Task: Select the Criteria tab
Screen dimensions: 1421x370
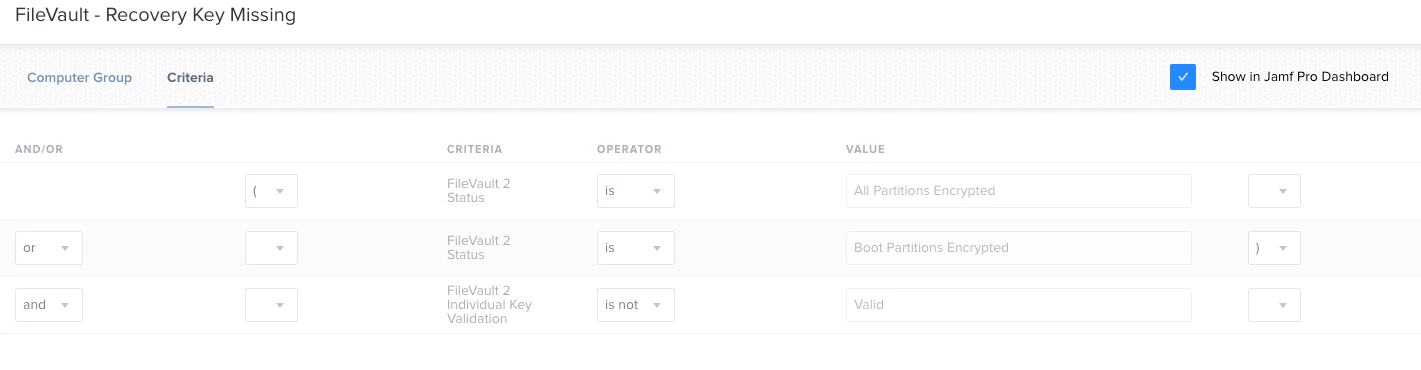Action: (x=190, y=77)
